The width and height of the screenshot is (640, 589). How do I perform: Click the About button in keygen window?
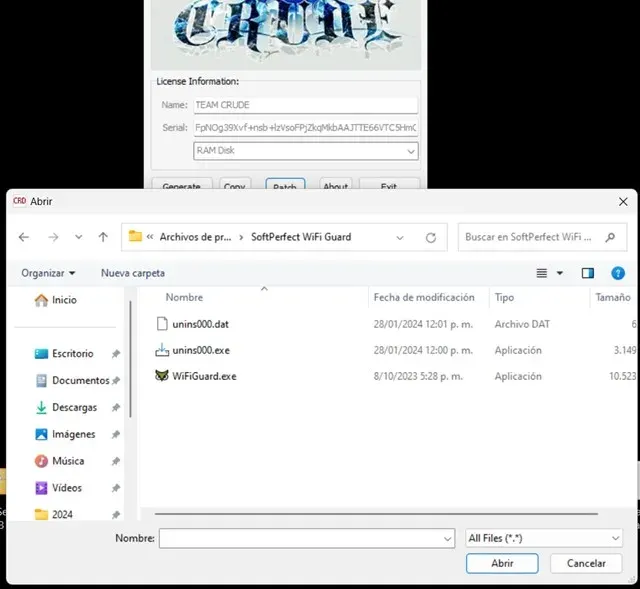(336, 184)
